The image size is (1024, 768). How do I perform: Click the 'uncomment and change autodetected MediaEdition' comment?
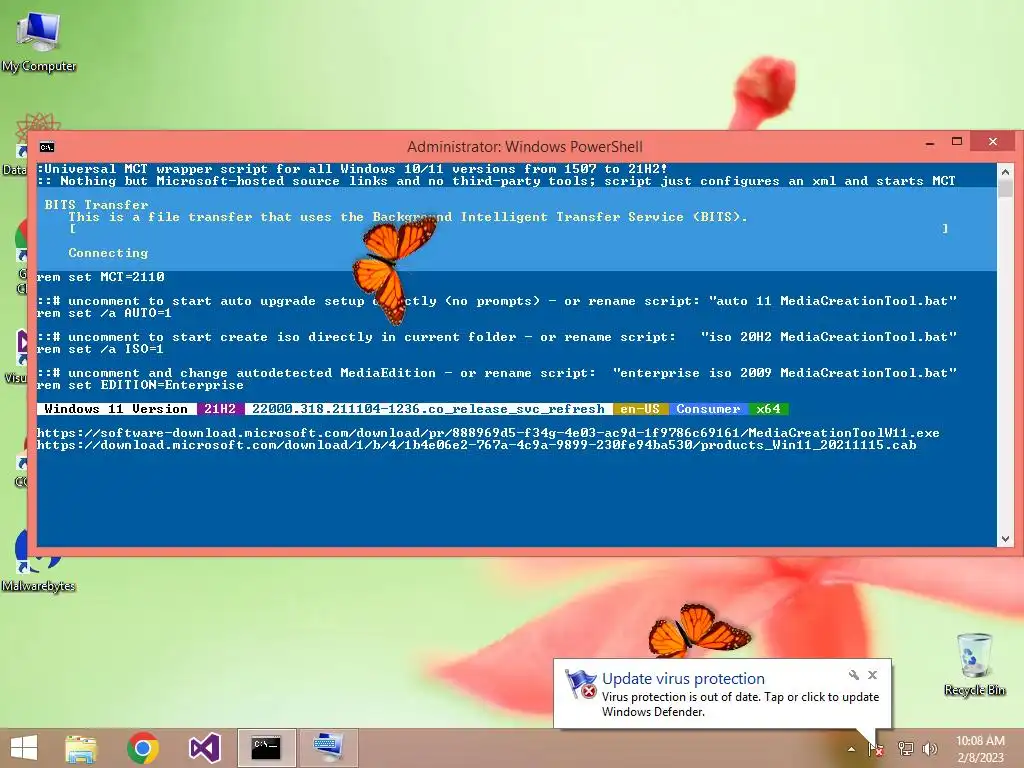tap(496, 373)
